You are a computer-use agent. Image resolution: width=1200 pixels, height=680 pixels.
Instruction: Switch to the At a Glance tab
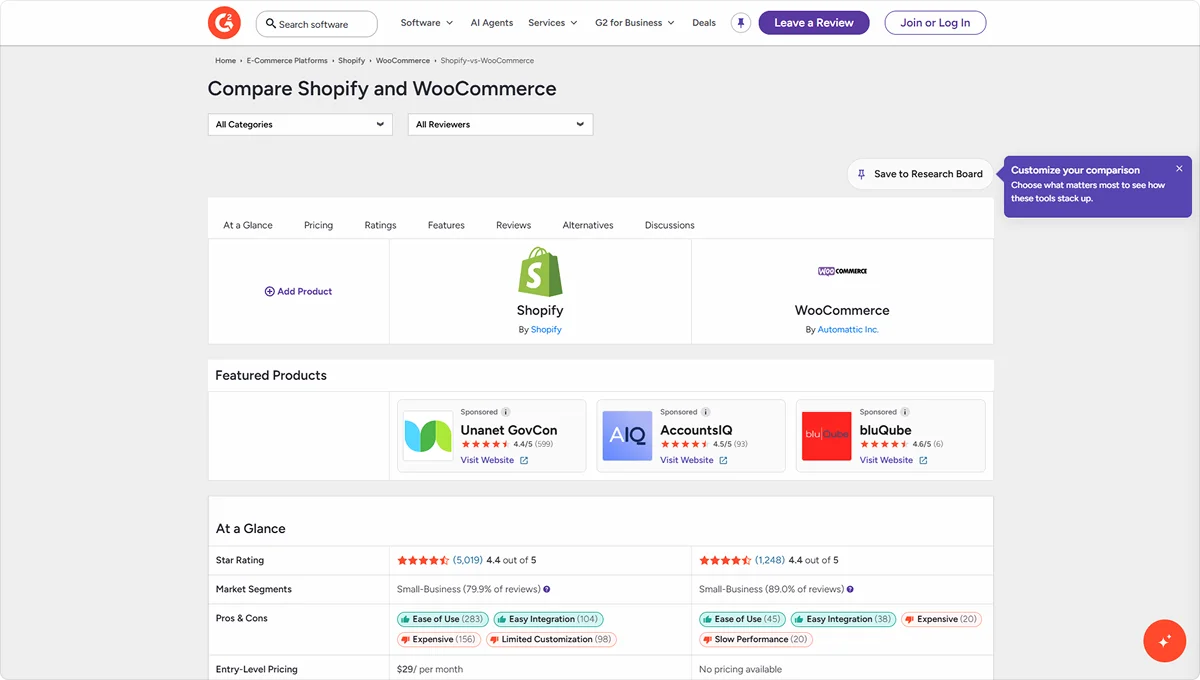click(248, 225)
